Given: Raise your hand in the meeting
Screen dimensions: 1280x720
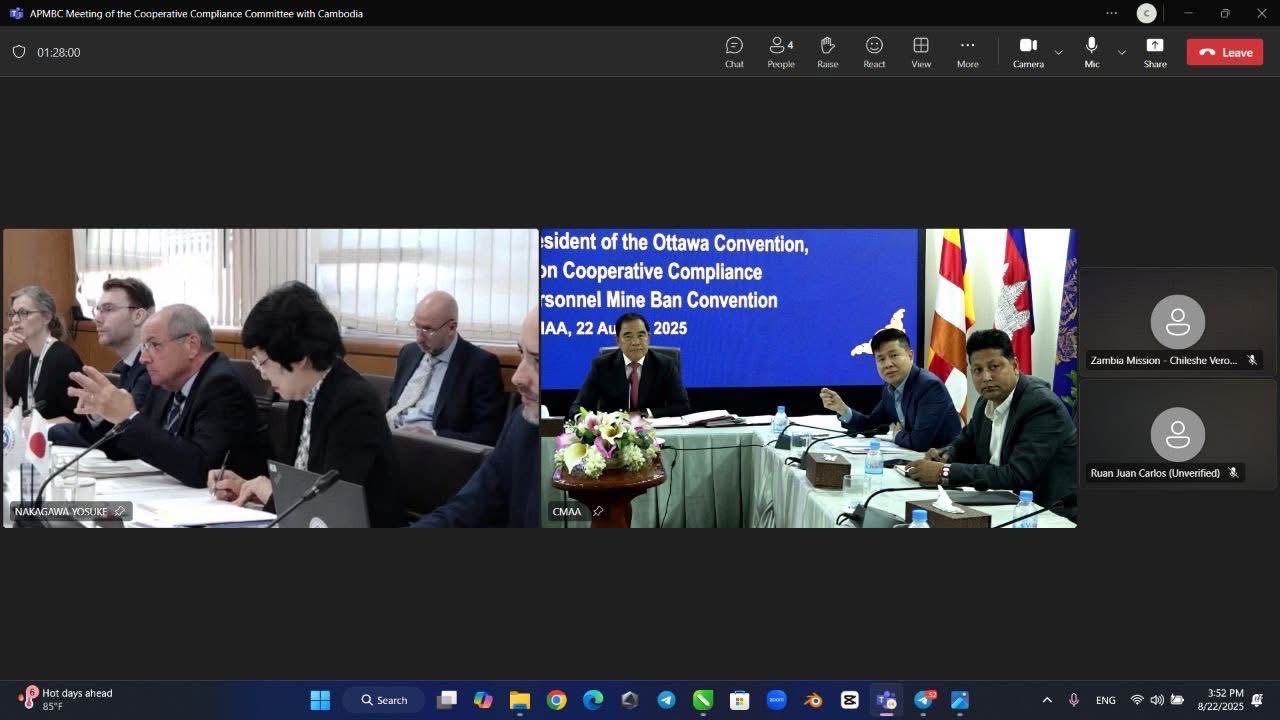Looking at the screenshot, I should coord(827,52).
